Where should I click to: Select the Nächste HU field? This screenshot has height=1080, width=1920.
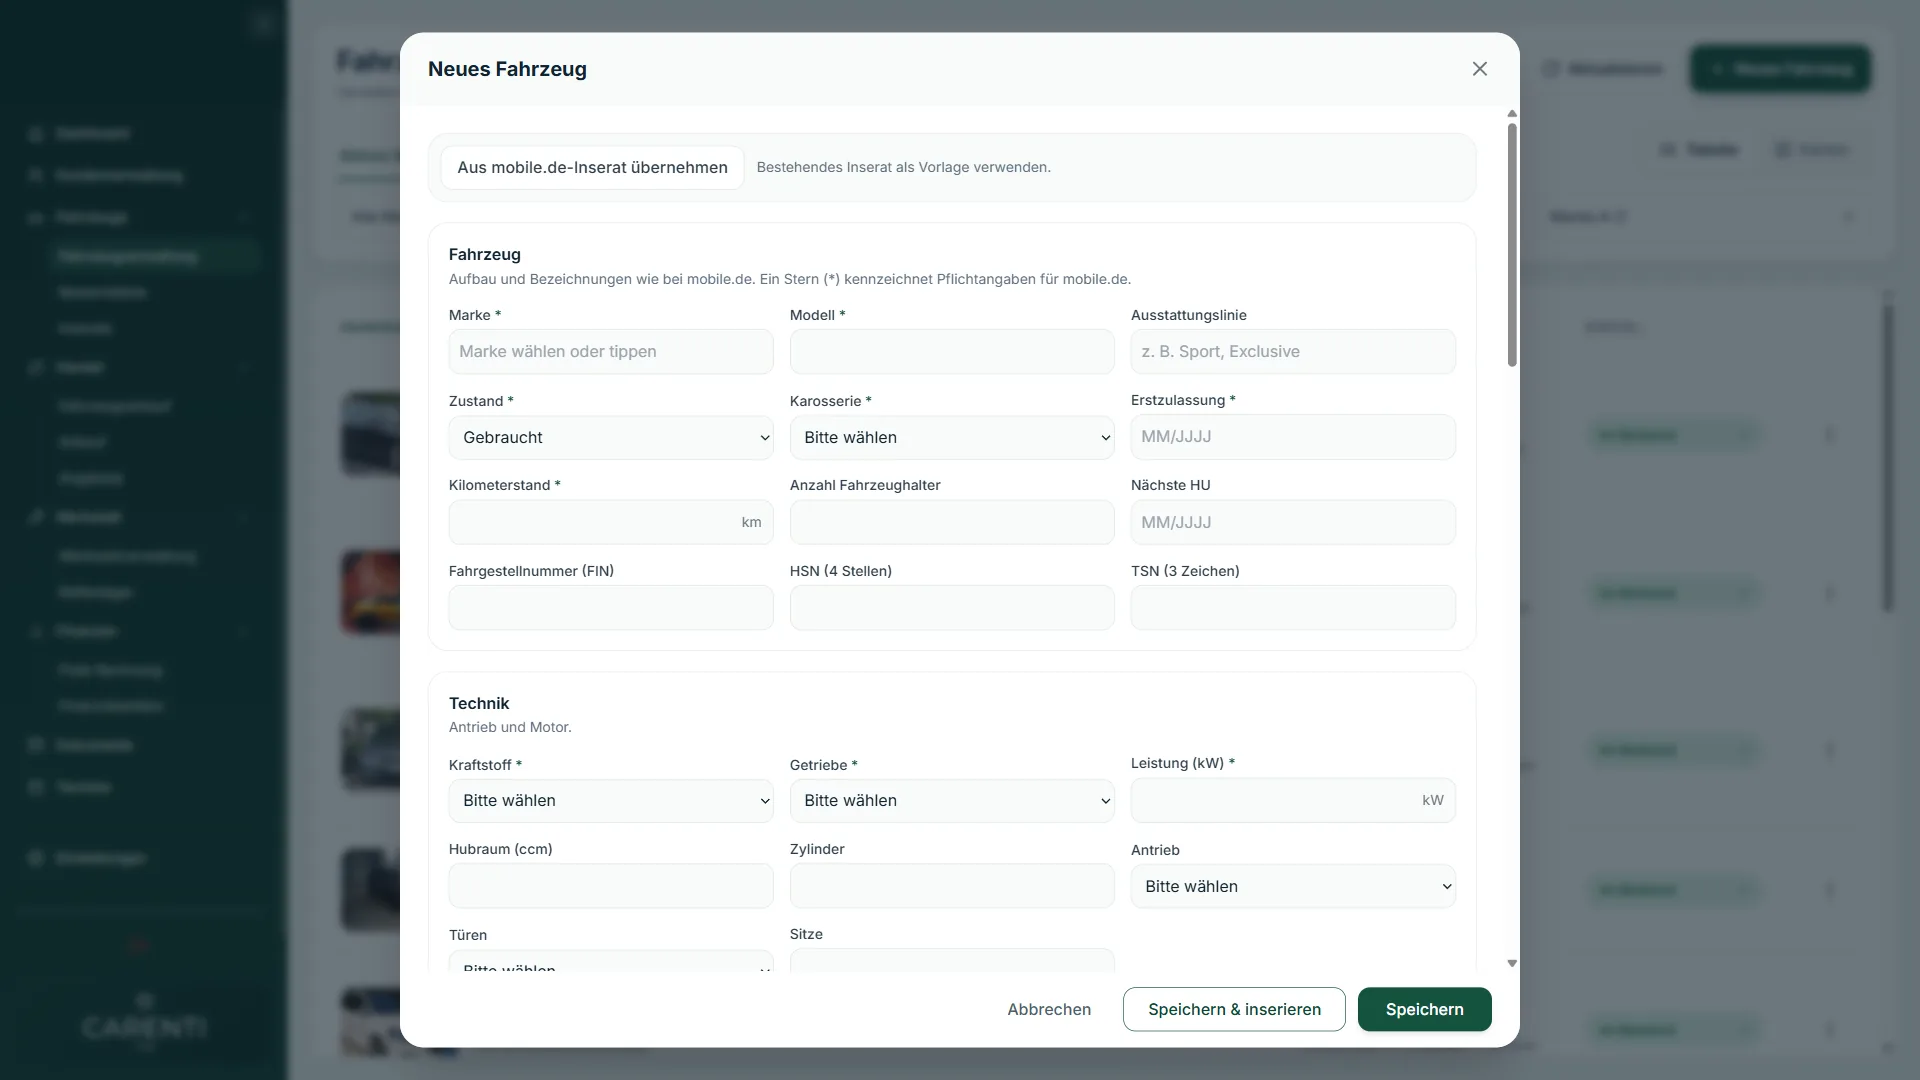(1293, 522)
